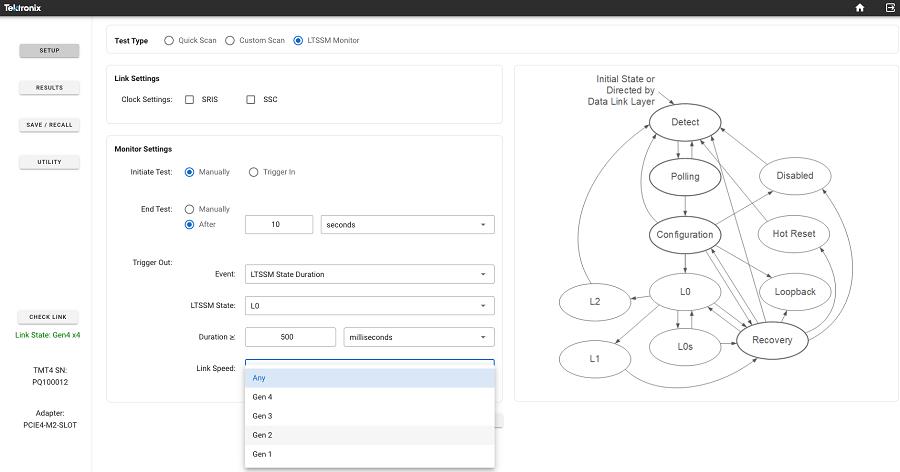Set End Test to Manually

coord(190,209)
